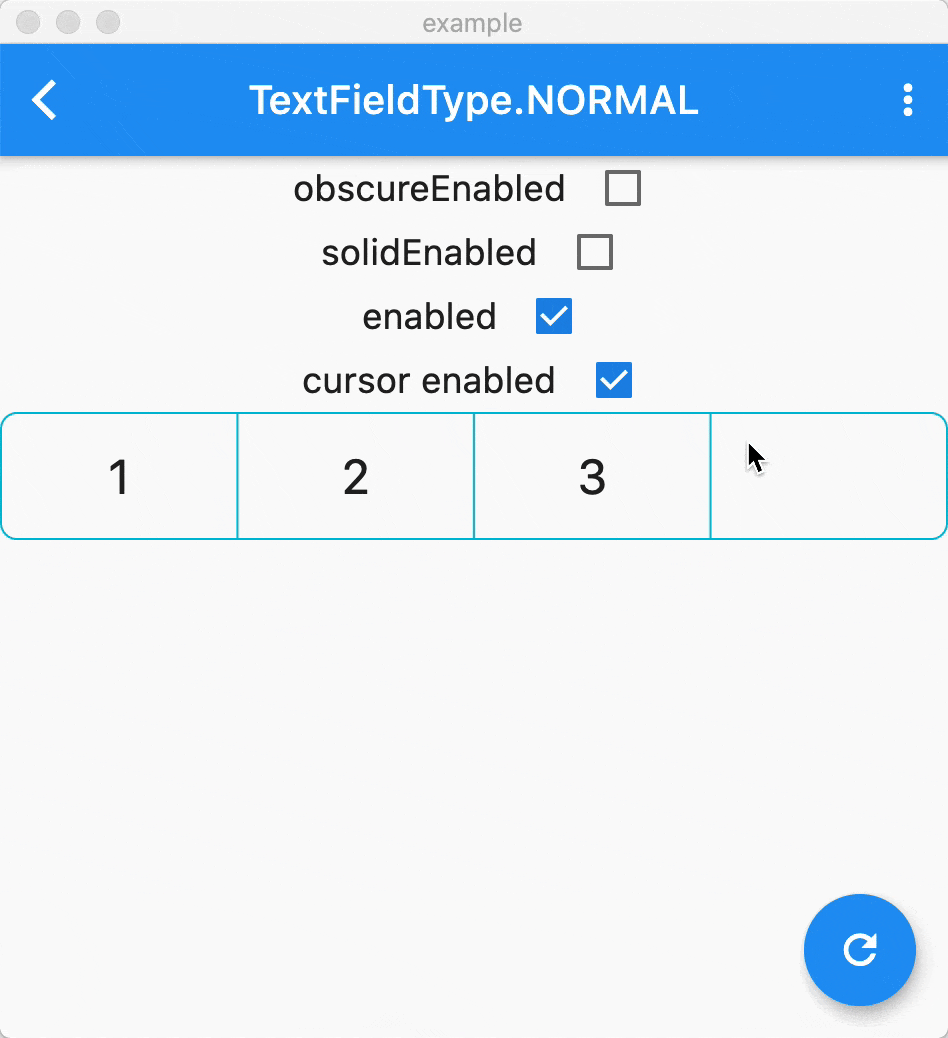Click the empty fourth PIN cell
This screenshot has width=948, height=1038.
pos(828,476)
